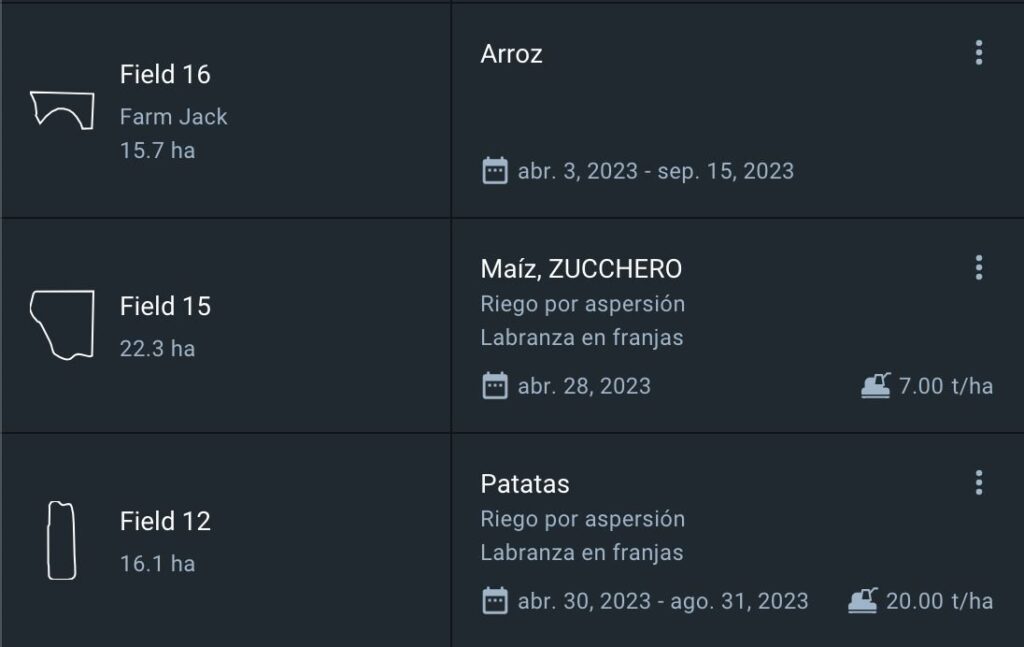
Task: Click the harvester icon beside 7.00 t/ha
Action: point(876,386)
